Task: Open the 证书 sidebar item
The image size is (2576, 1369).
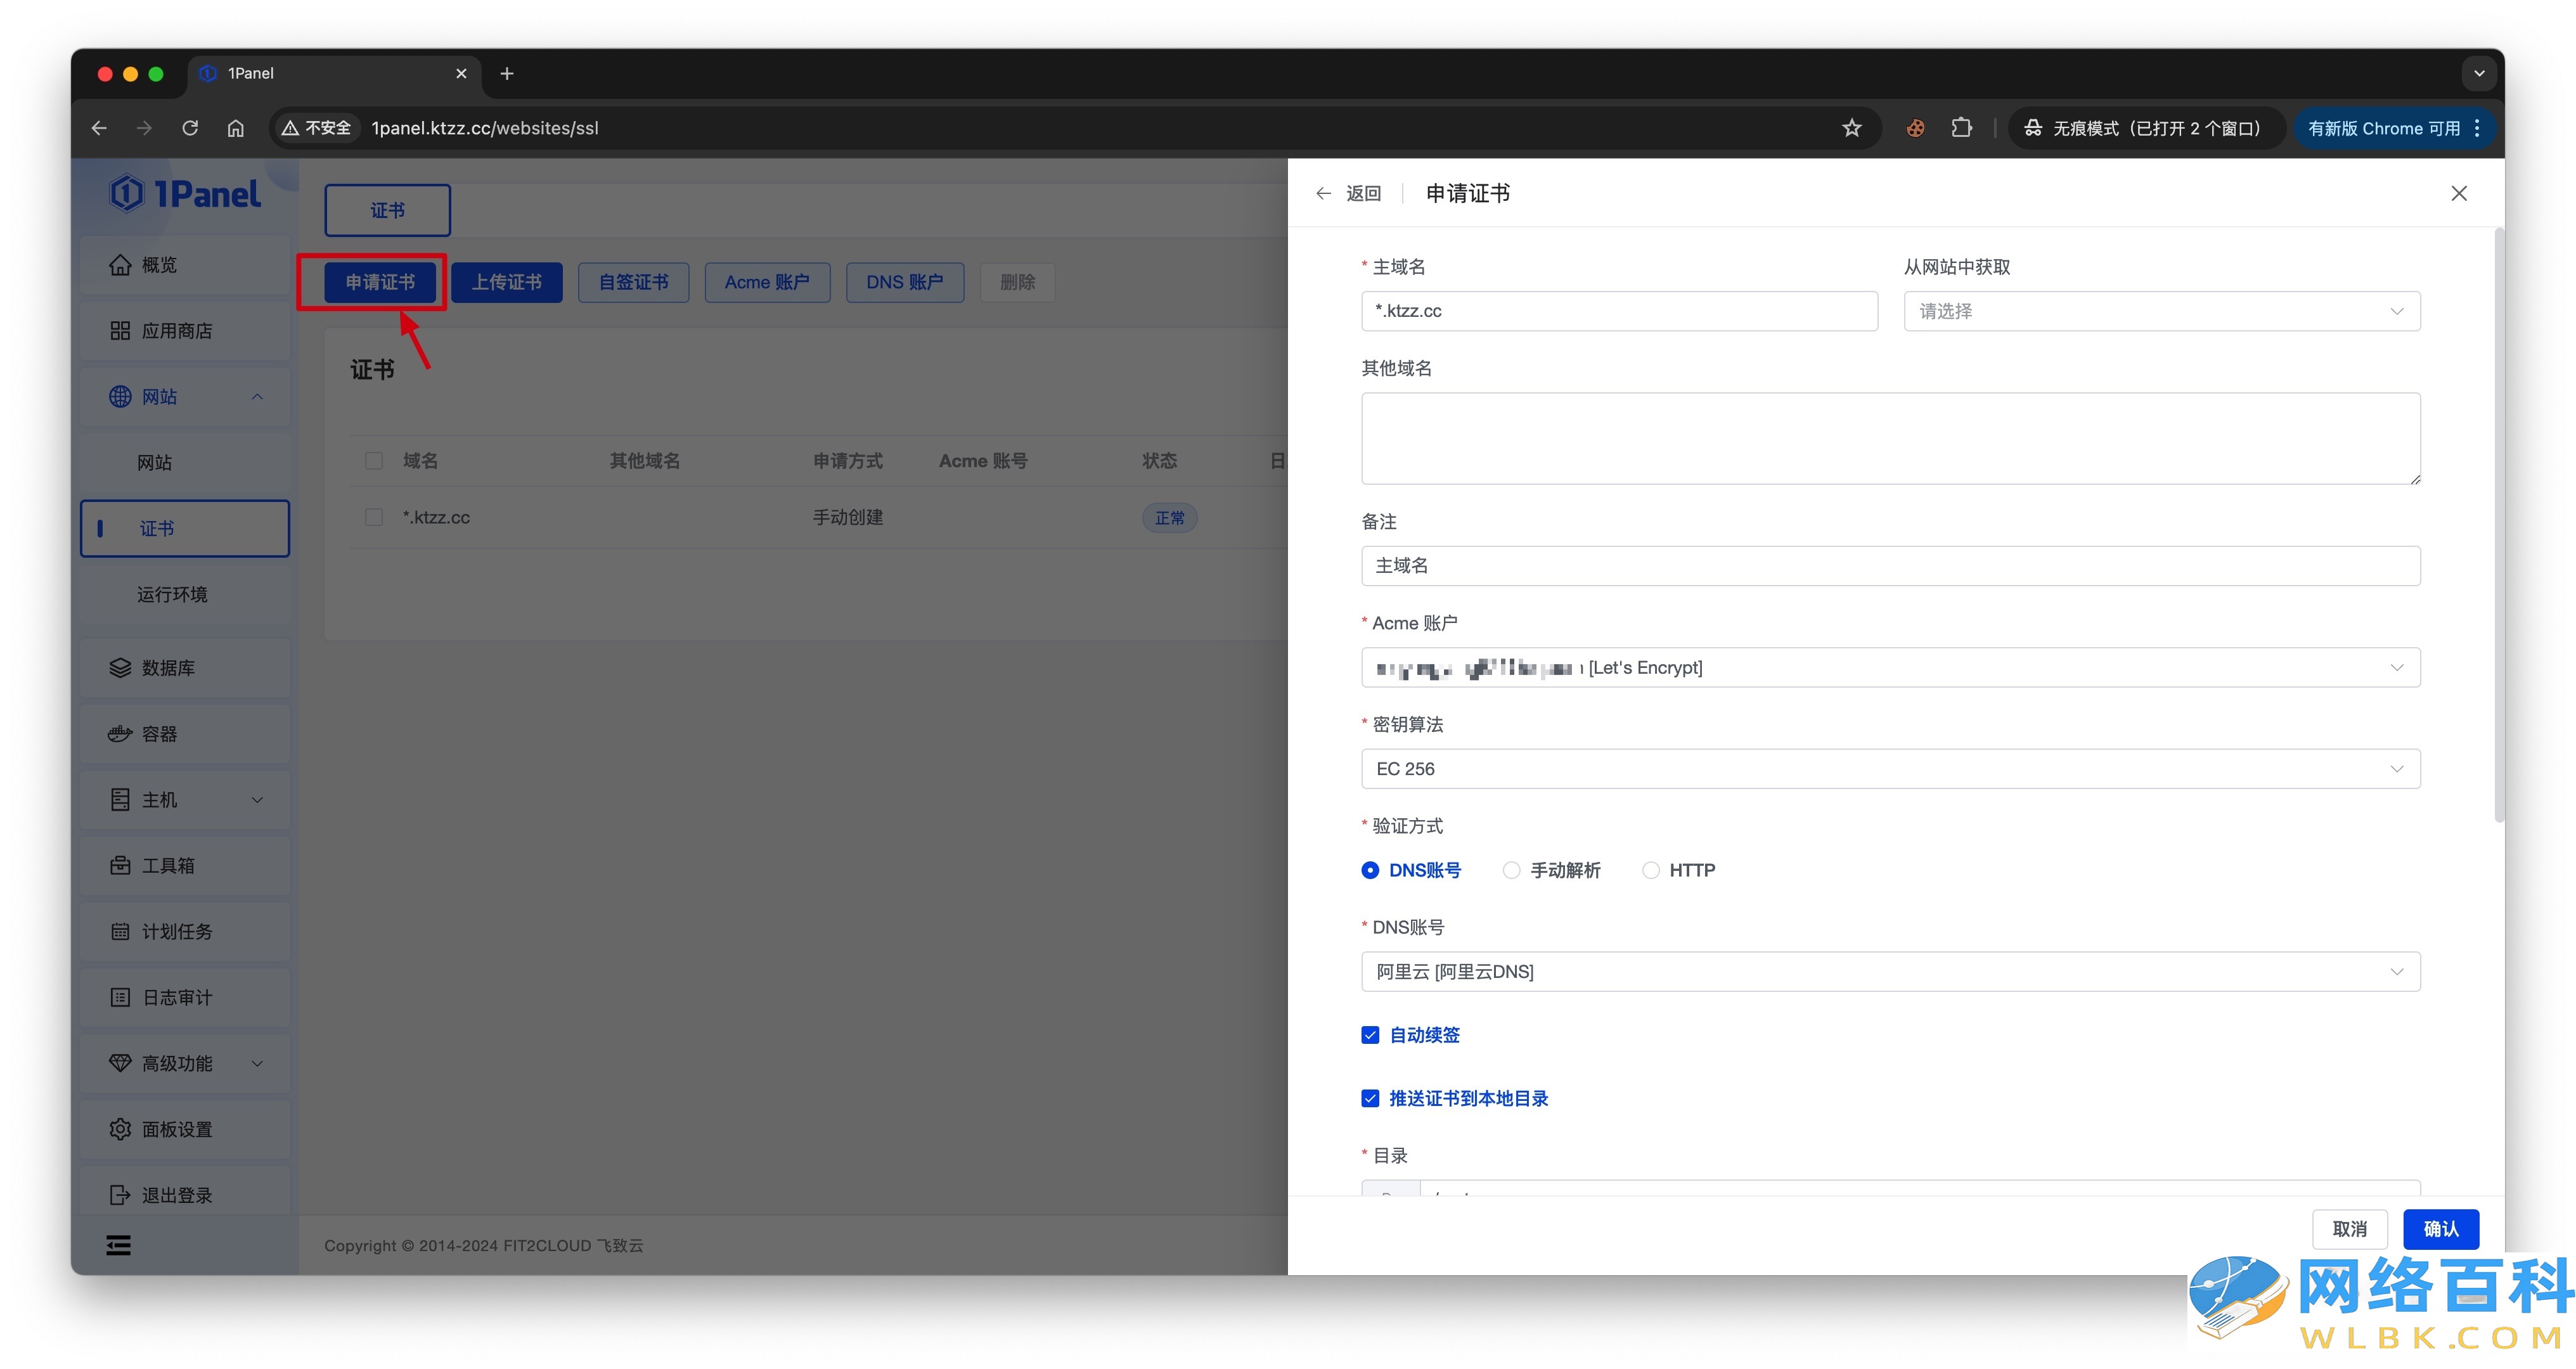Action: 185,529
